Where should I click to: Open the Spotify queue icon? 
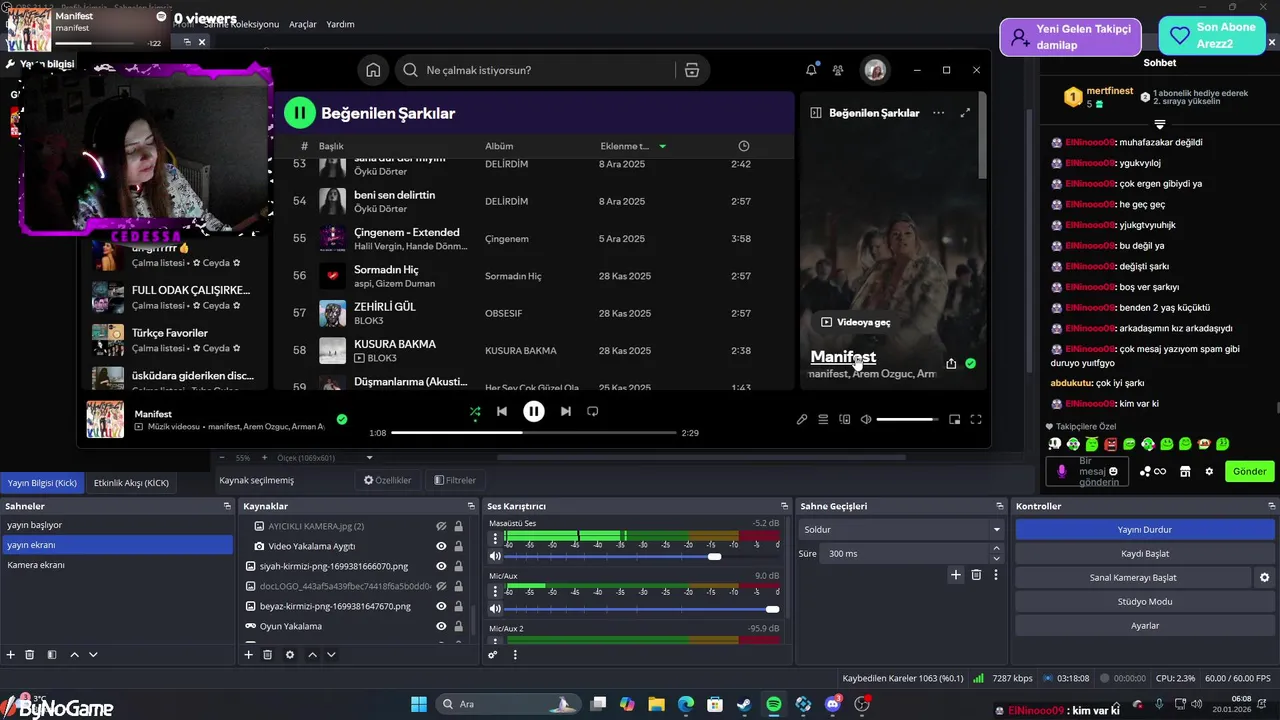(x=823, y=419)
